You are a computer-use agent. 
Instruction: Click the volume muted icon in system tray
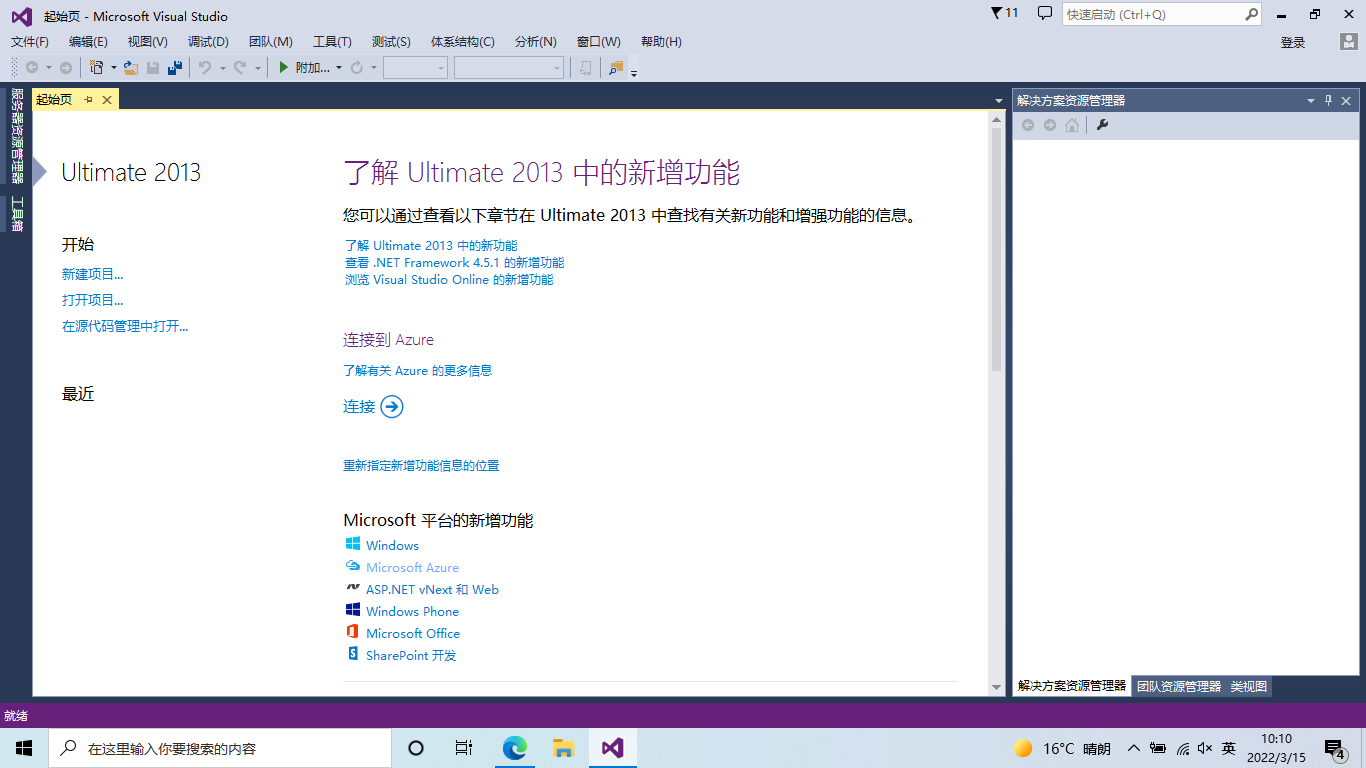[1205, 748]
